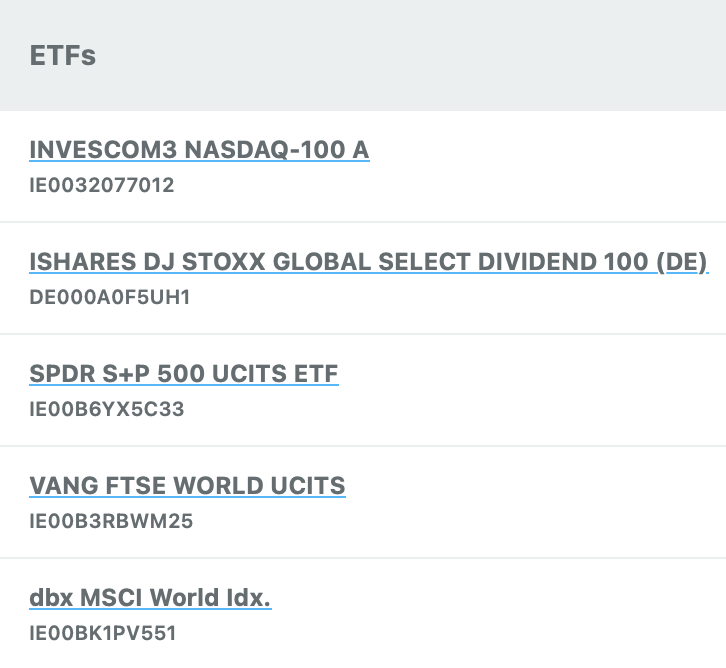Click the "(DE)" suffix of the iShares link

click(682, 262)
